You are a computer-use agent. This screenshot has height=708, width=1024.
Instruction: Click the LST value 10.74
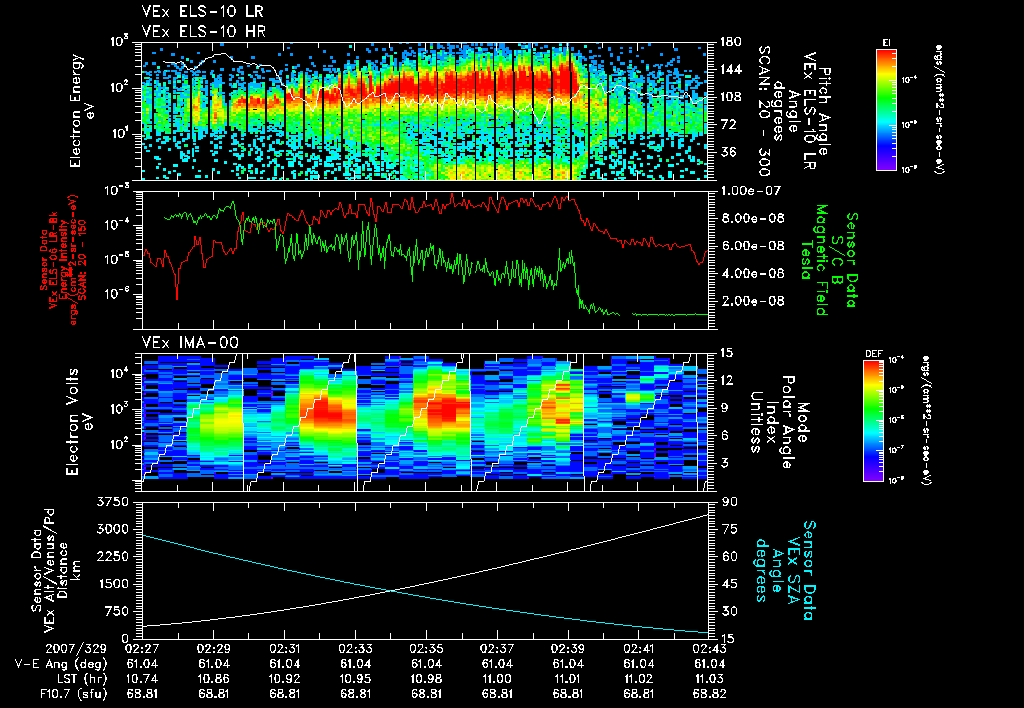(x=142, y=679)
